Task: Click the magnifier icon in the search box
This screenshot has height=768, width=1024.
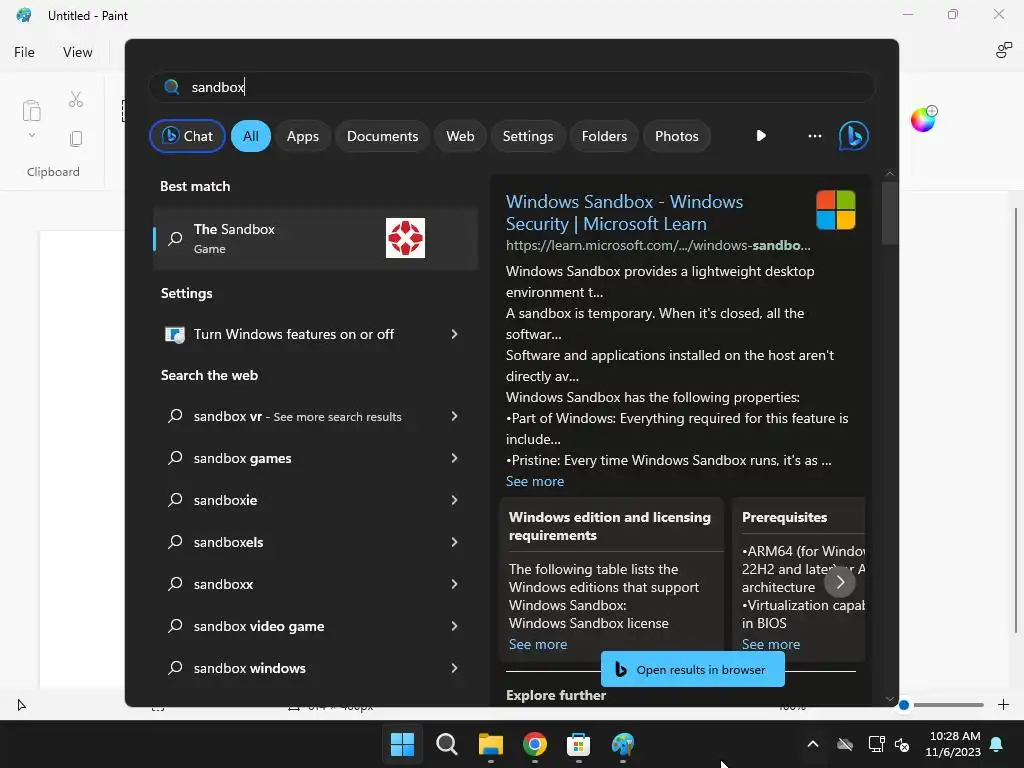Action: coord(172,87)
